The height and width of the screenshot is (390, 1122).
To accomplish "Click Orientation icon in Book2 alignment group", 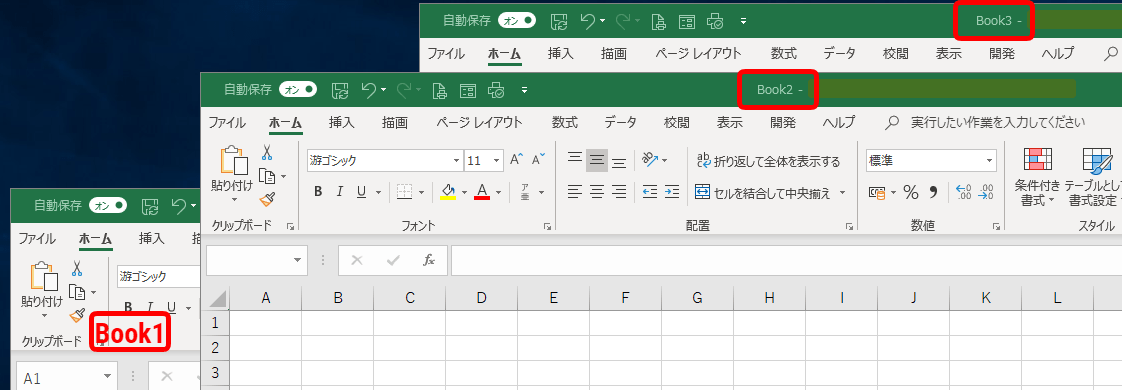I will click(x=650, y=160).
